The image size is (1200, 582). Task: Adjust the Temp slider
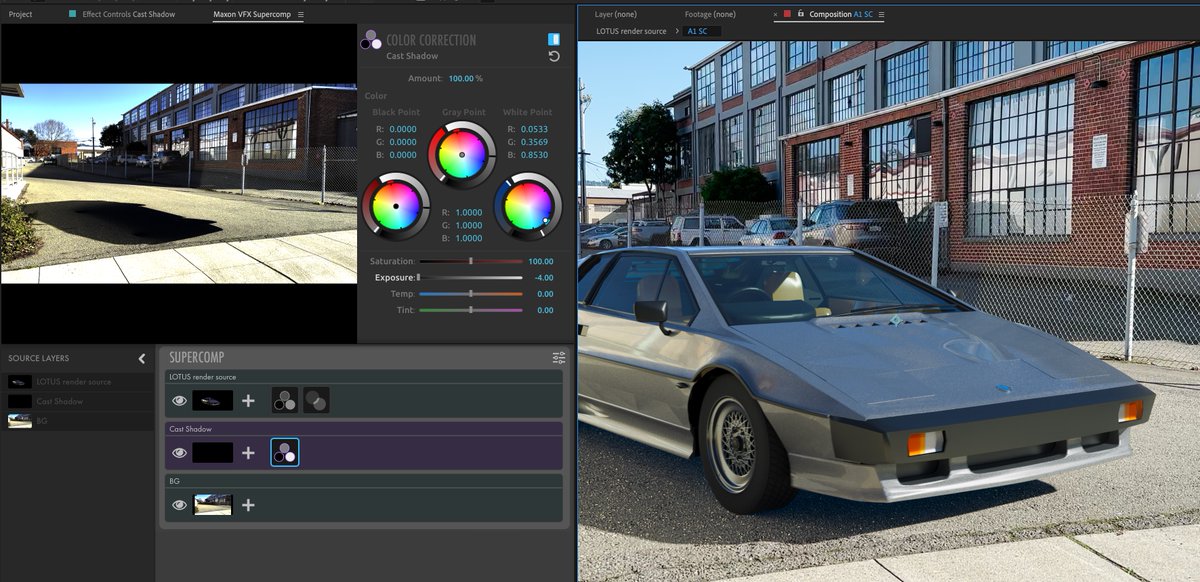470,294
